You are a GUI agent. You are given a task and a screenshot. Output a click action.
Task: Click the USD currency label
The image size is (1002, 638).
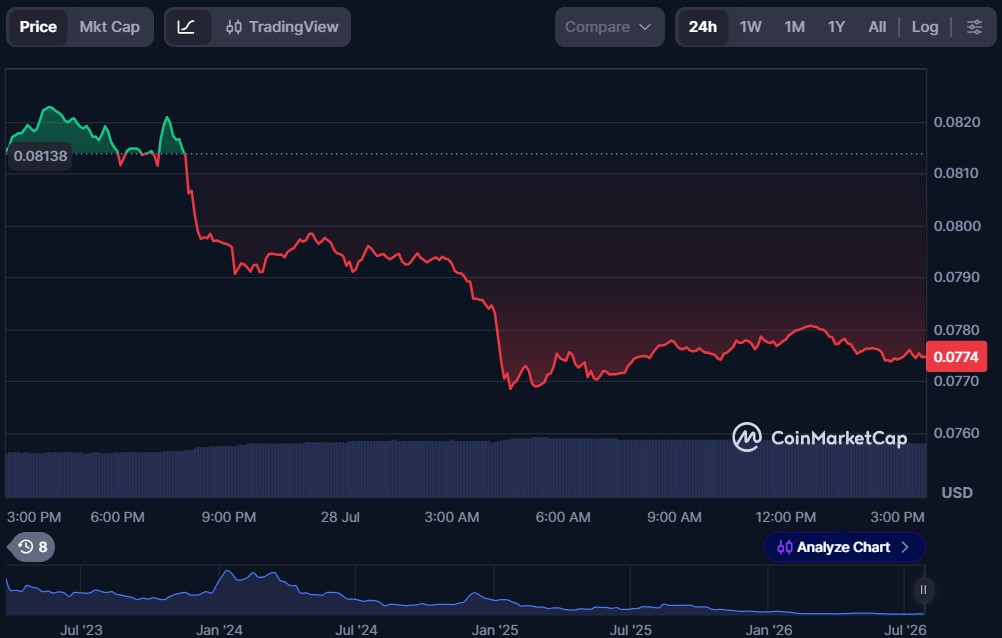pos(957,492)
